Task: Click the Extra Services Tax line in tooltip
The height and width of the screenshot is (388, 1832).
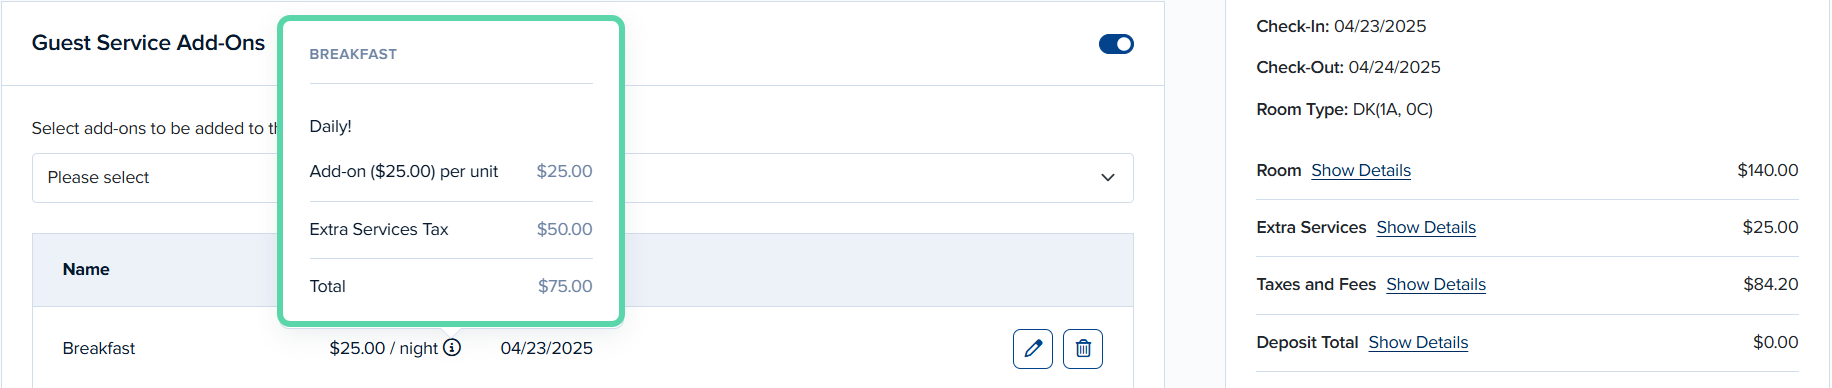Action: tap(451, 229)
